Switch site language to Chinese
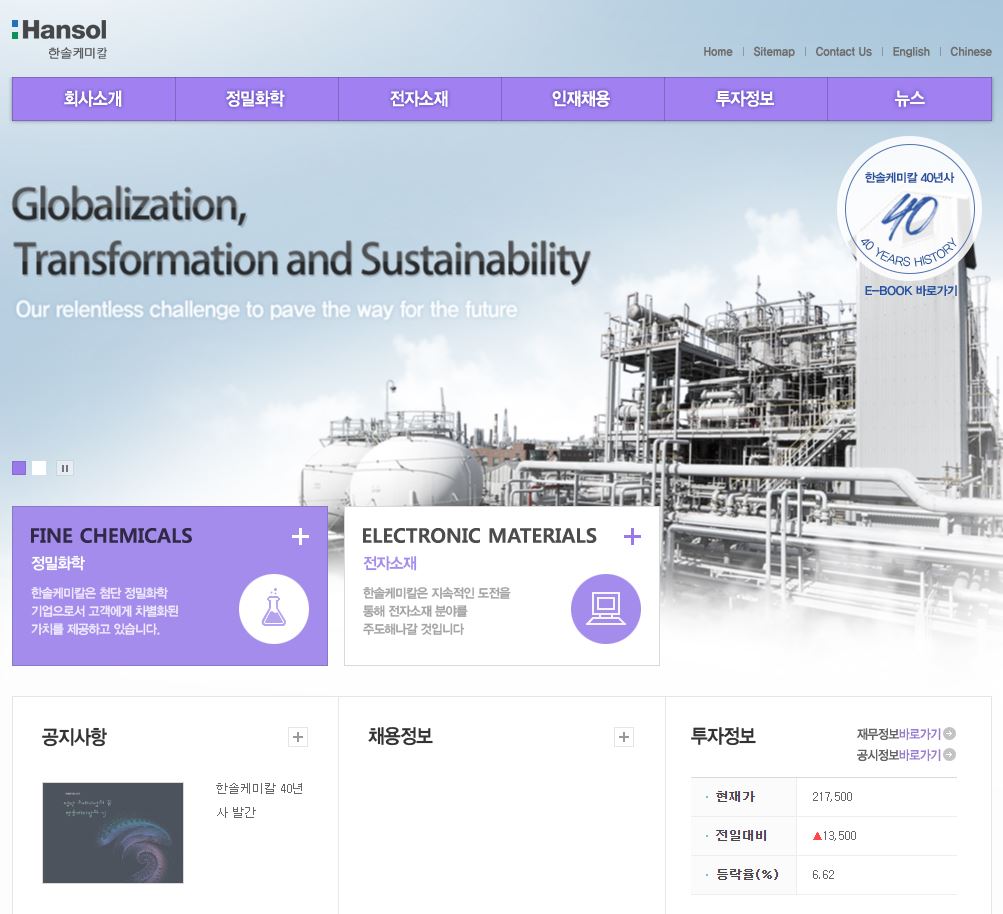The image size is (1003, 914). tap(970, 52)
